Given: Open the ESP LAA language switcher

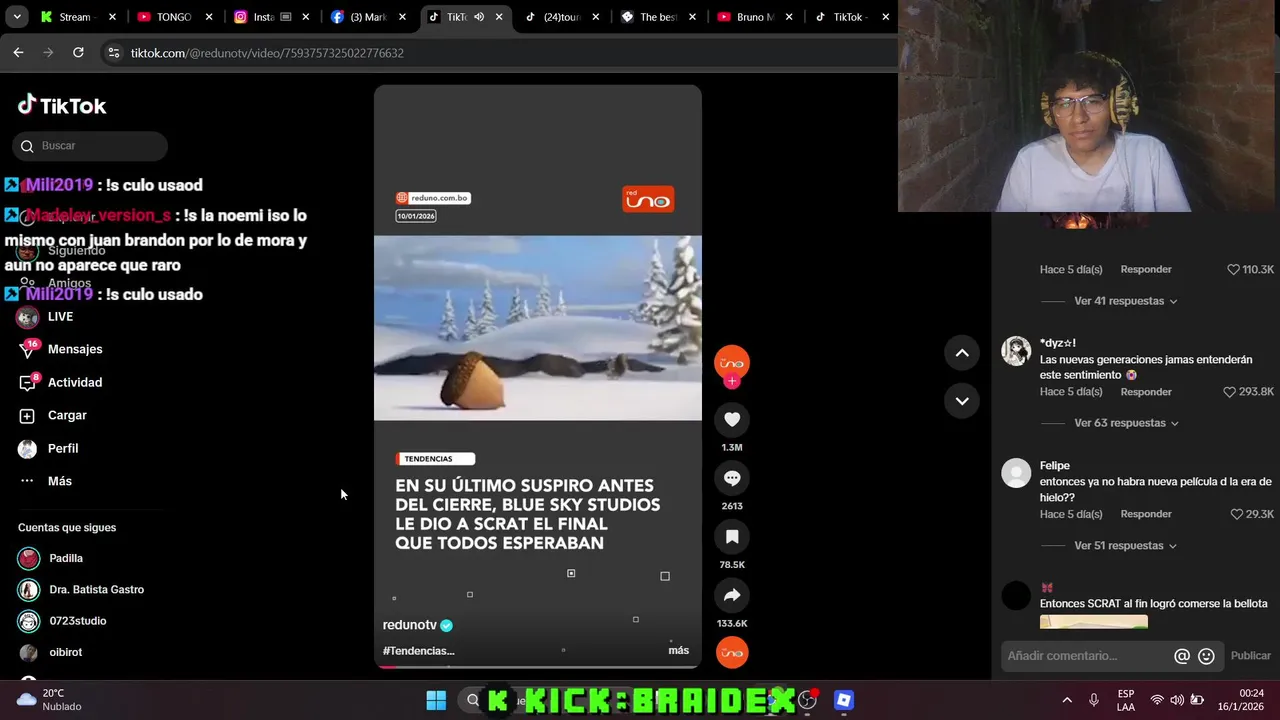Looking at the screenshot, I should [1126, 700].
